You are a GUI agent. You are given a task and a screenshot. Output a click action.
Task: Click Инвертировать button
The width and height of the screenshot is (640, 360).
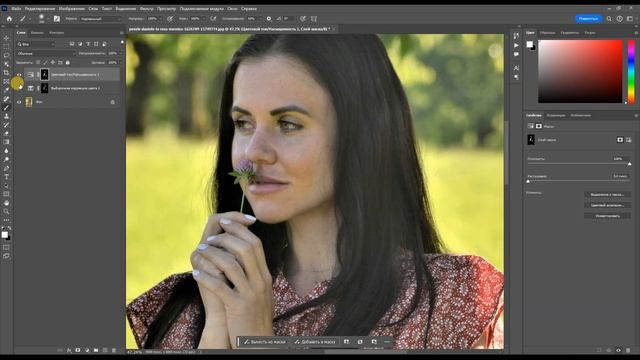tap(607, 216)
